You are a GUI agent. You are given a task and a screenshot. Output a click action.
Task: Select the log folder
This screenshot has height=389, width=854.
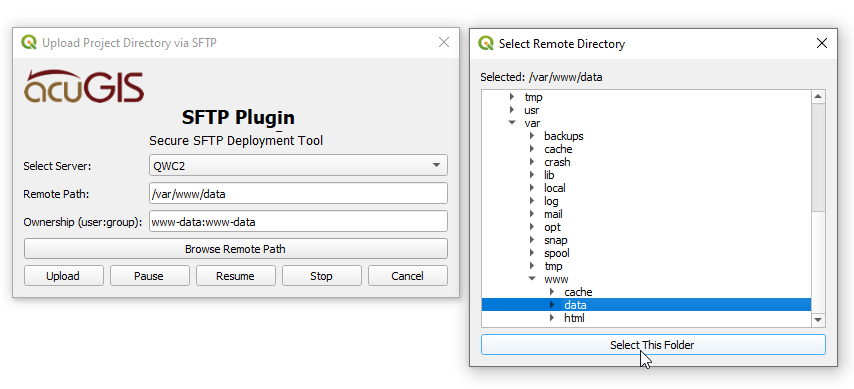click(x=551, y=201)
